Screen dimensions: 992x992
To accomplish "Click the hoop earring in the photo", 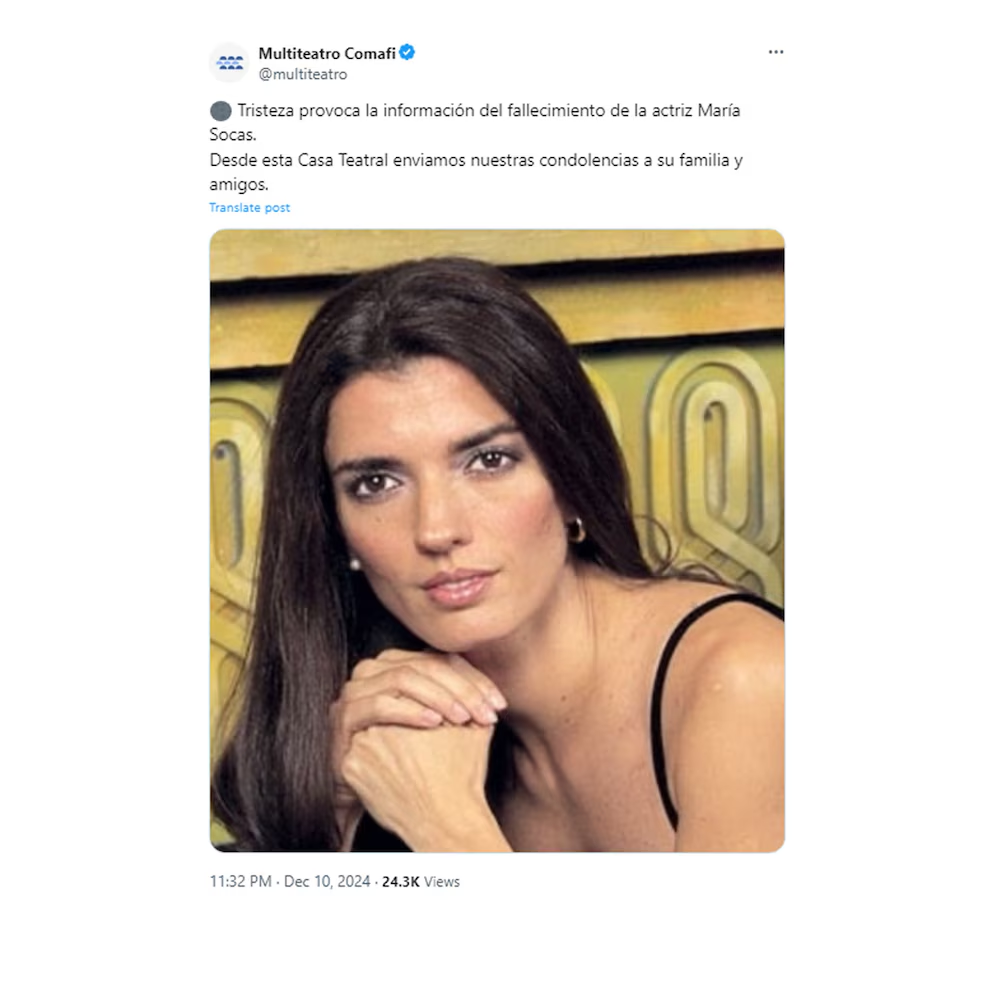I will tap(577, 530).
